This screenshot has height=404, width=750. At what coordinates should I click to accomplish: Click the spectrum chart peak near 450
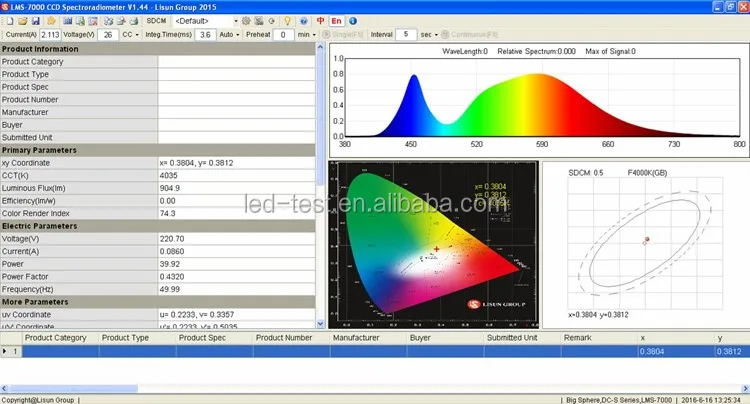click(414, 76)
